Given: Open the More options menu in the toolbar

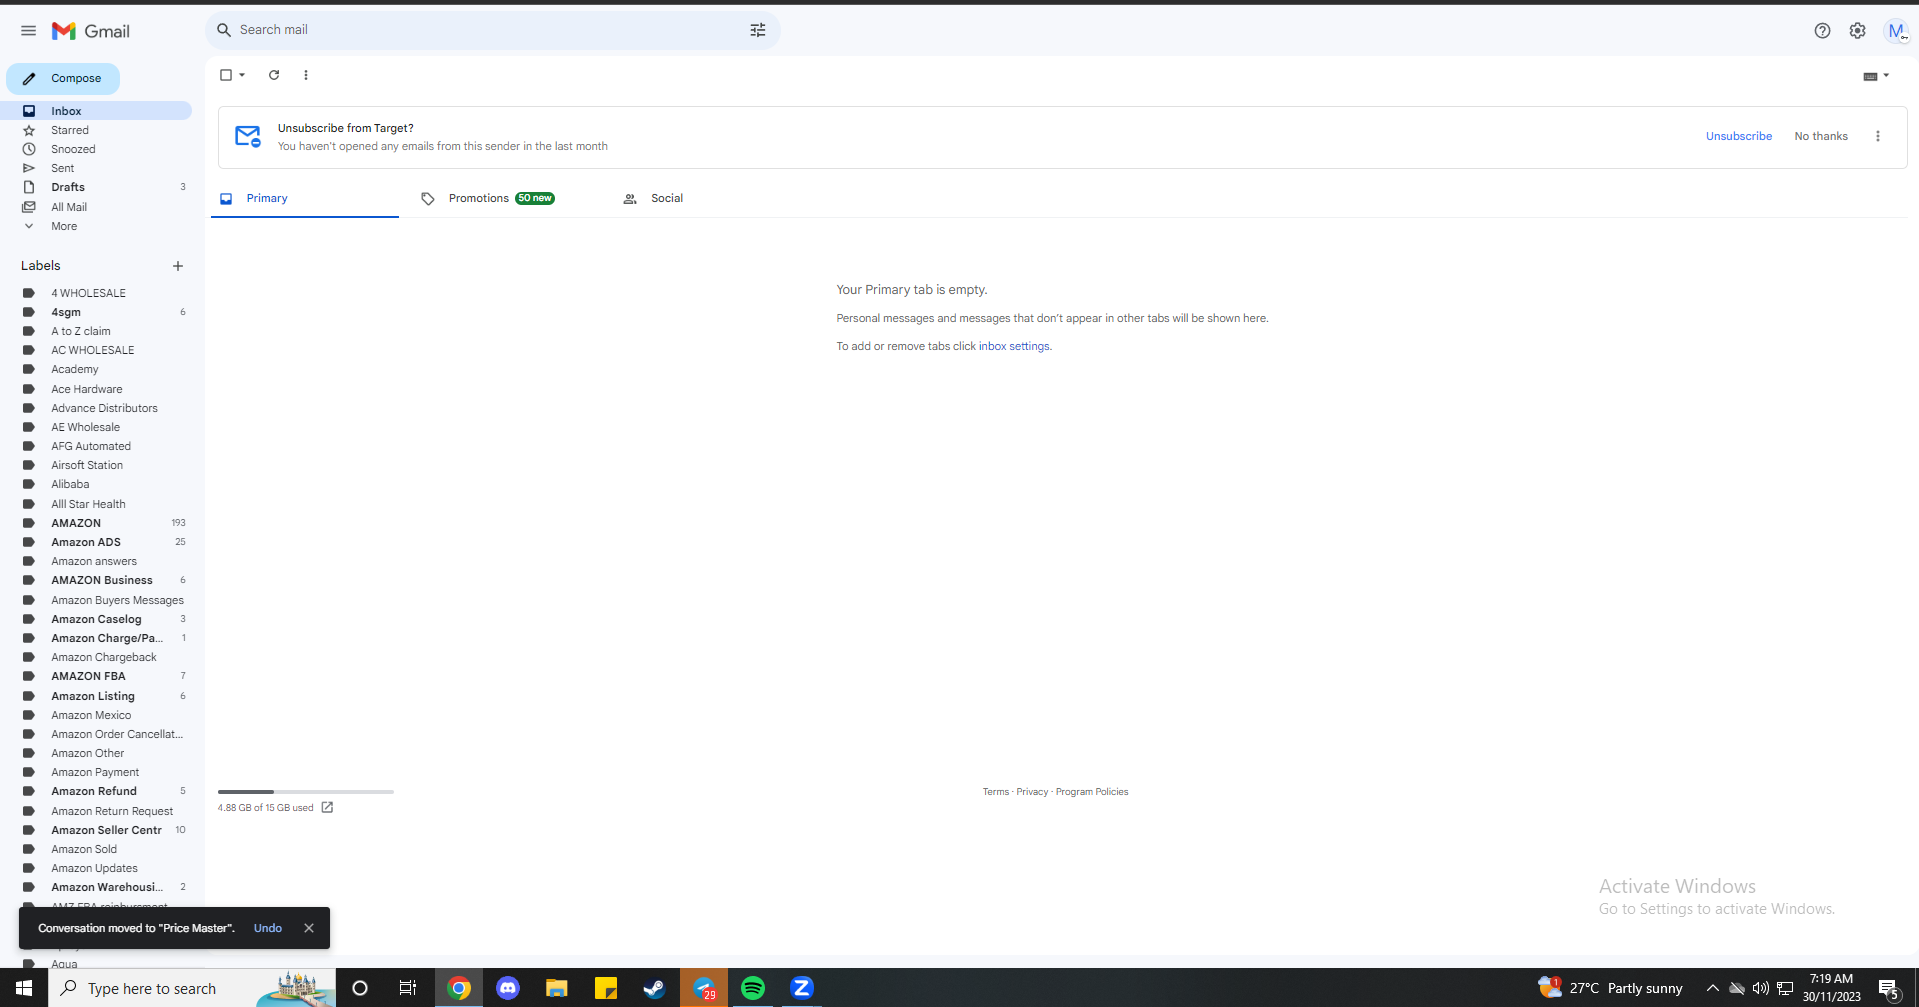Looking at the screenshot, I should [x=306, y=75].
